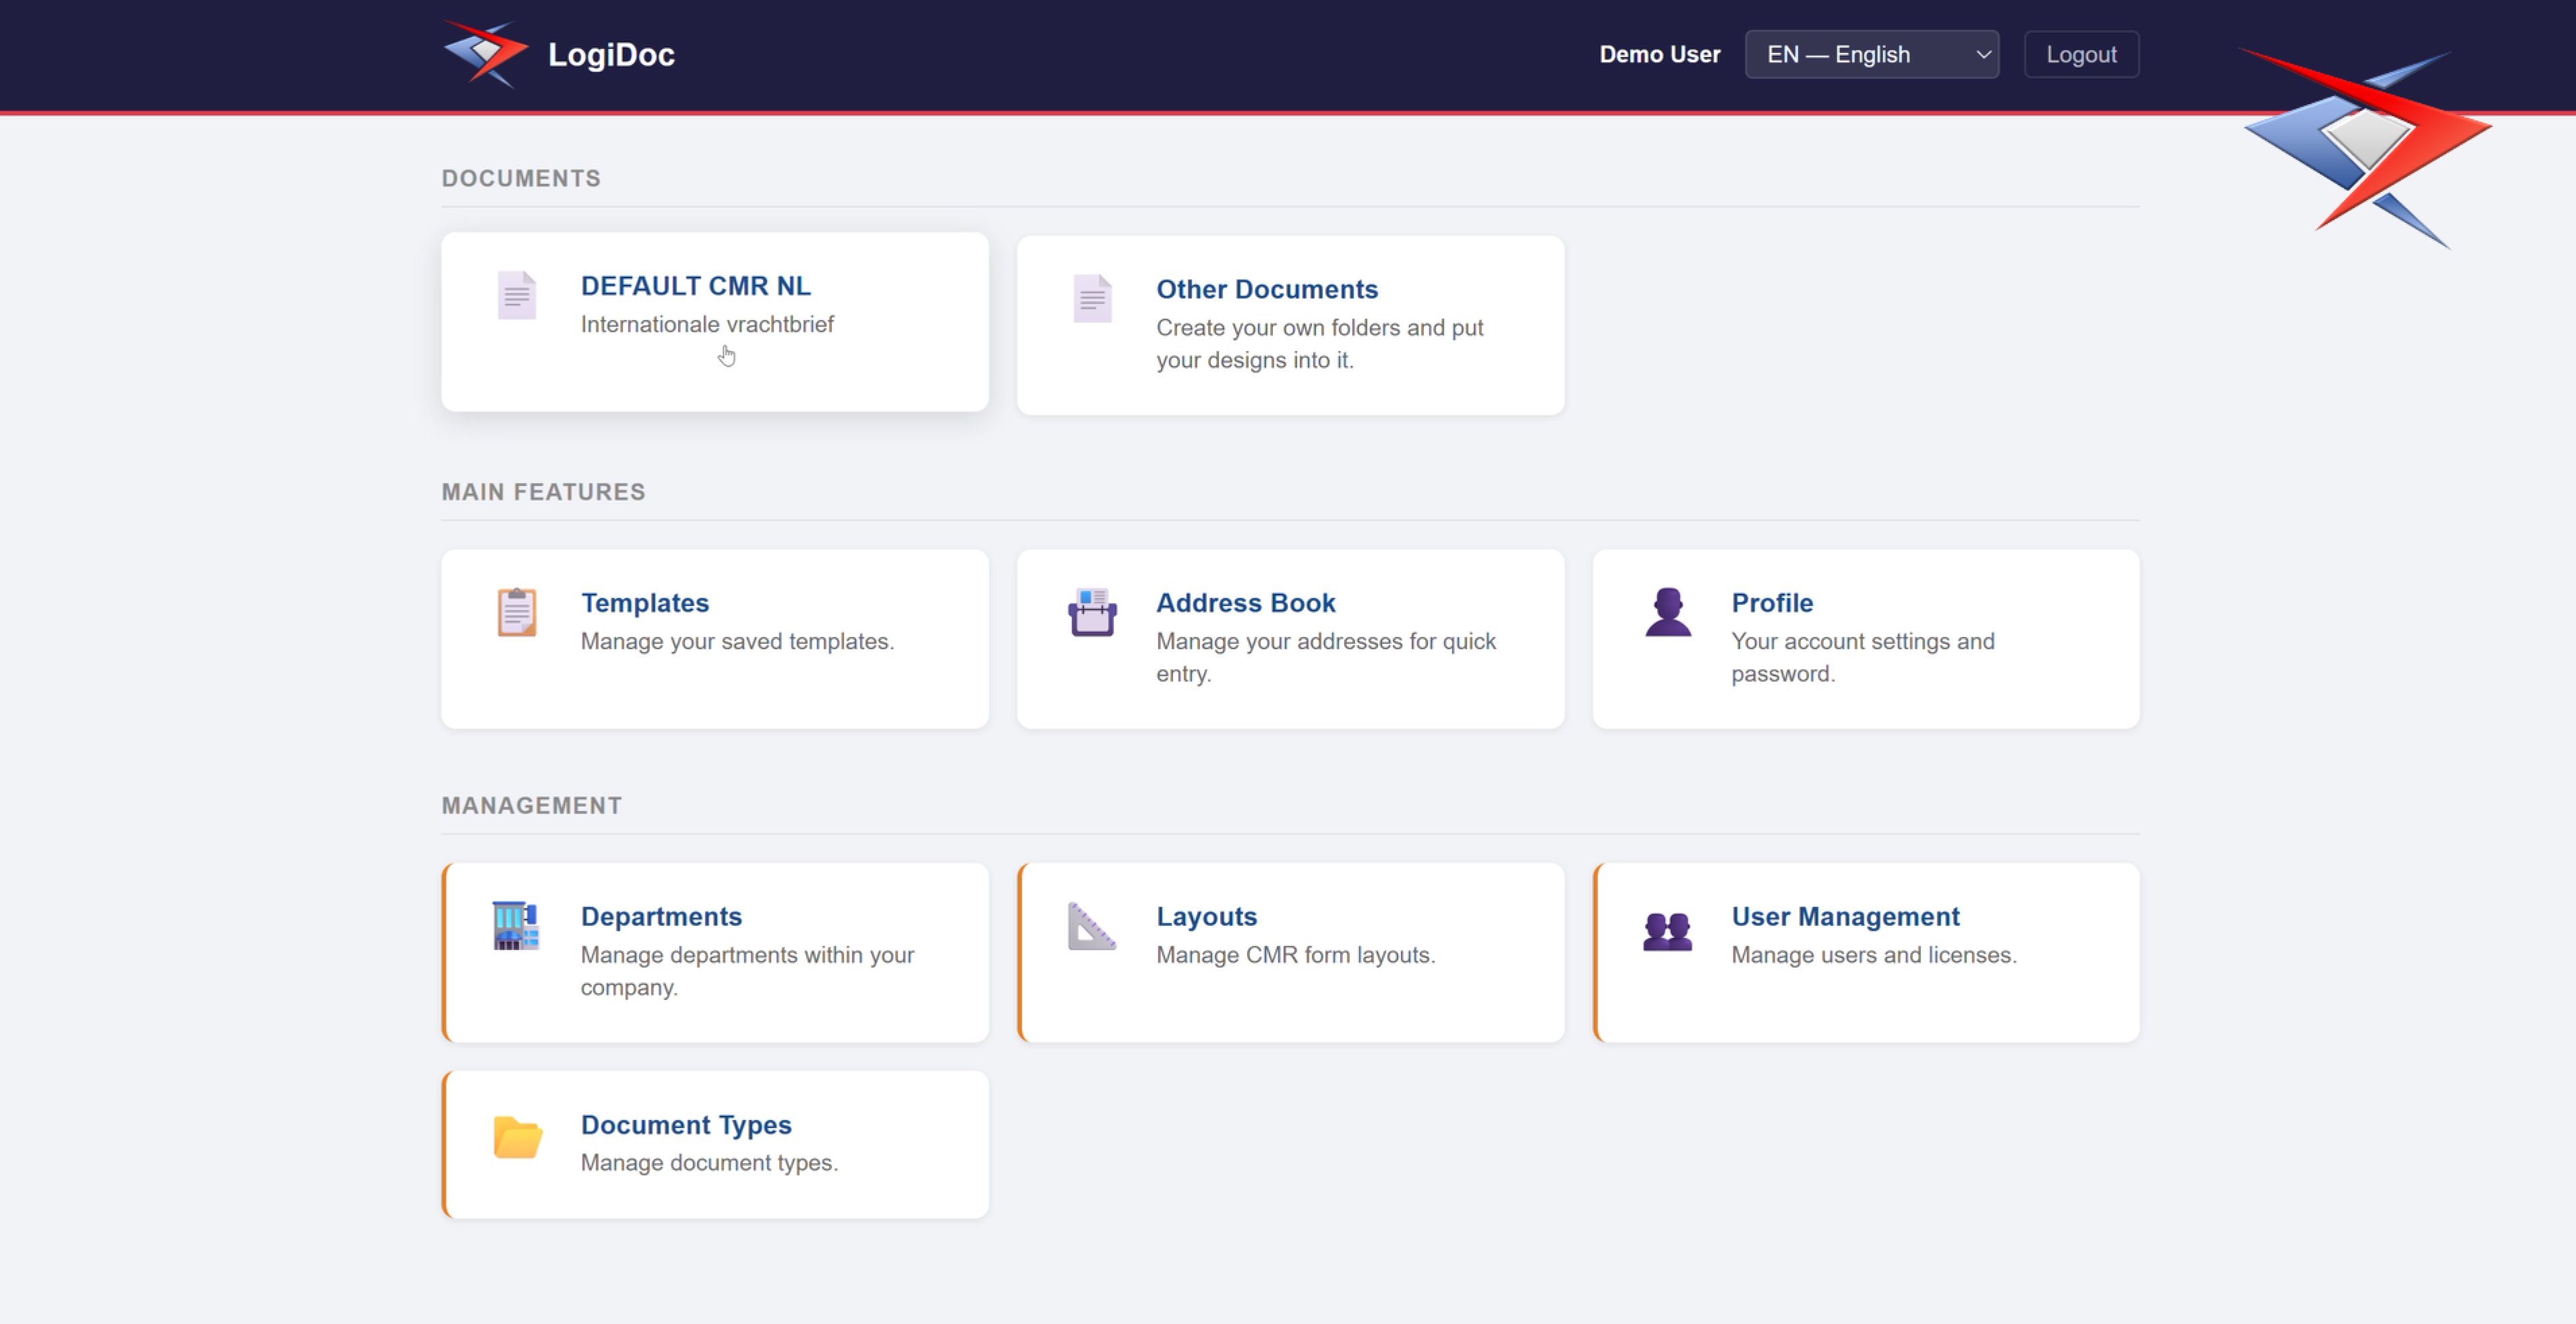Open the Templates link
2576x1324 pixels.
pyautogui.click(x=644, y=603)
